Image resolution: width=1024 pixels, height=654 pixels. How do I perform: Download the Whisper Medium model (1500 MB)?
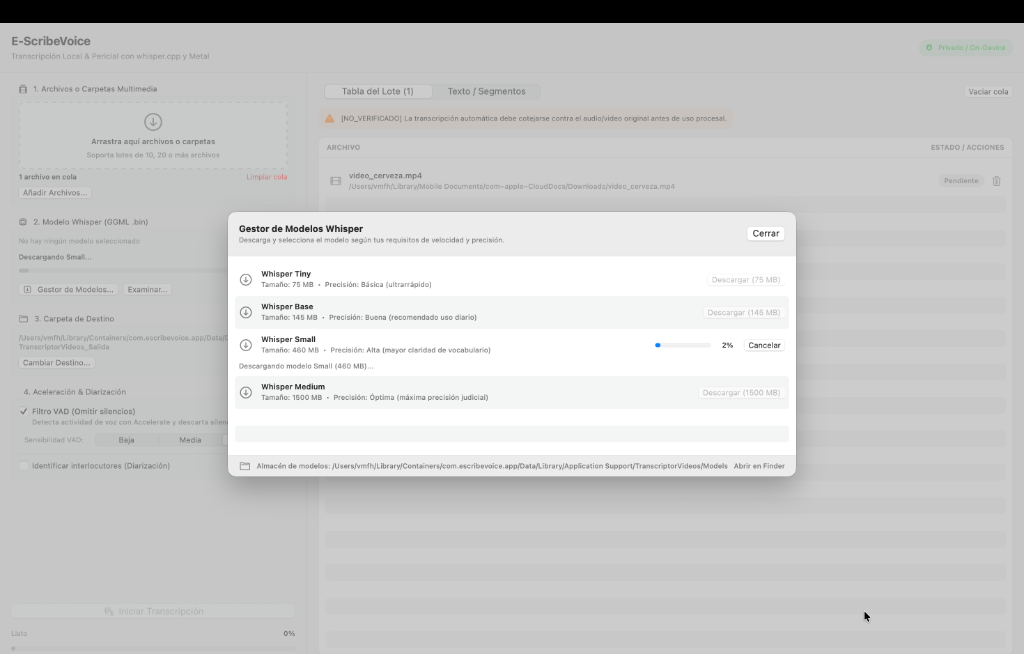click(741, 393)
